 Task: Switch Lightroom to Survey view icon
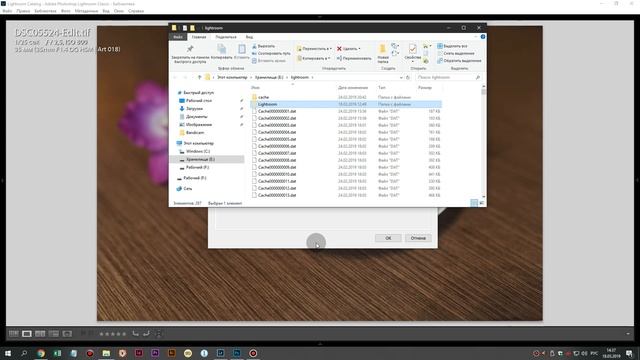pos(53,334)
